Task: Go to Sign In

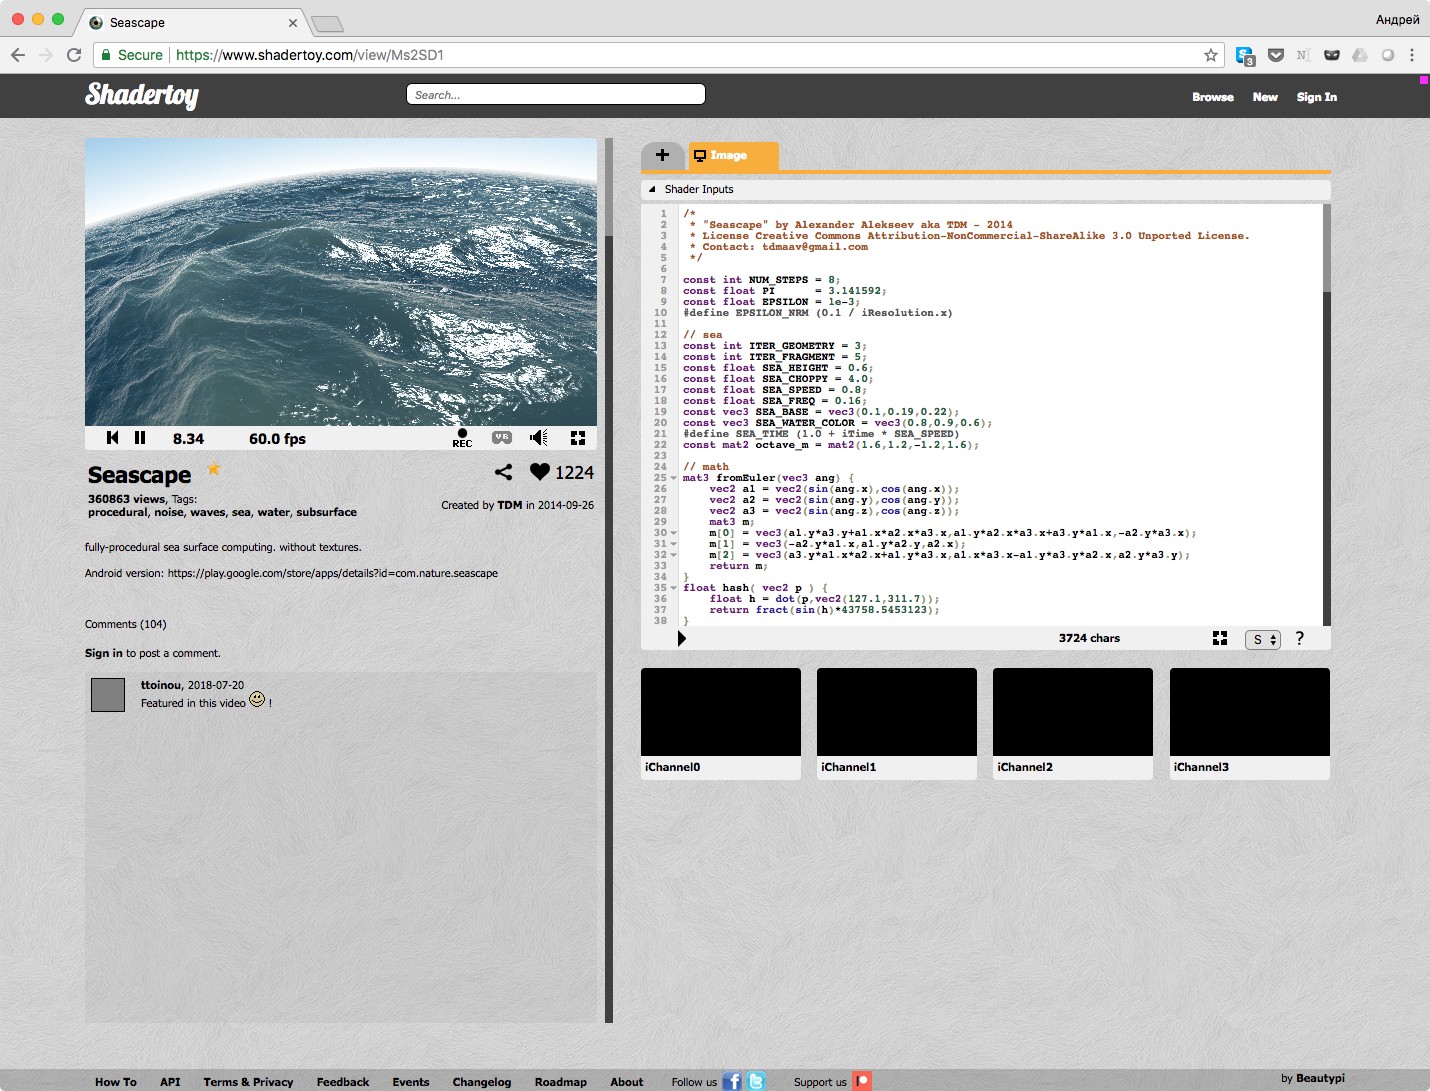Action: 1317,97
